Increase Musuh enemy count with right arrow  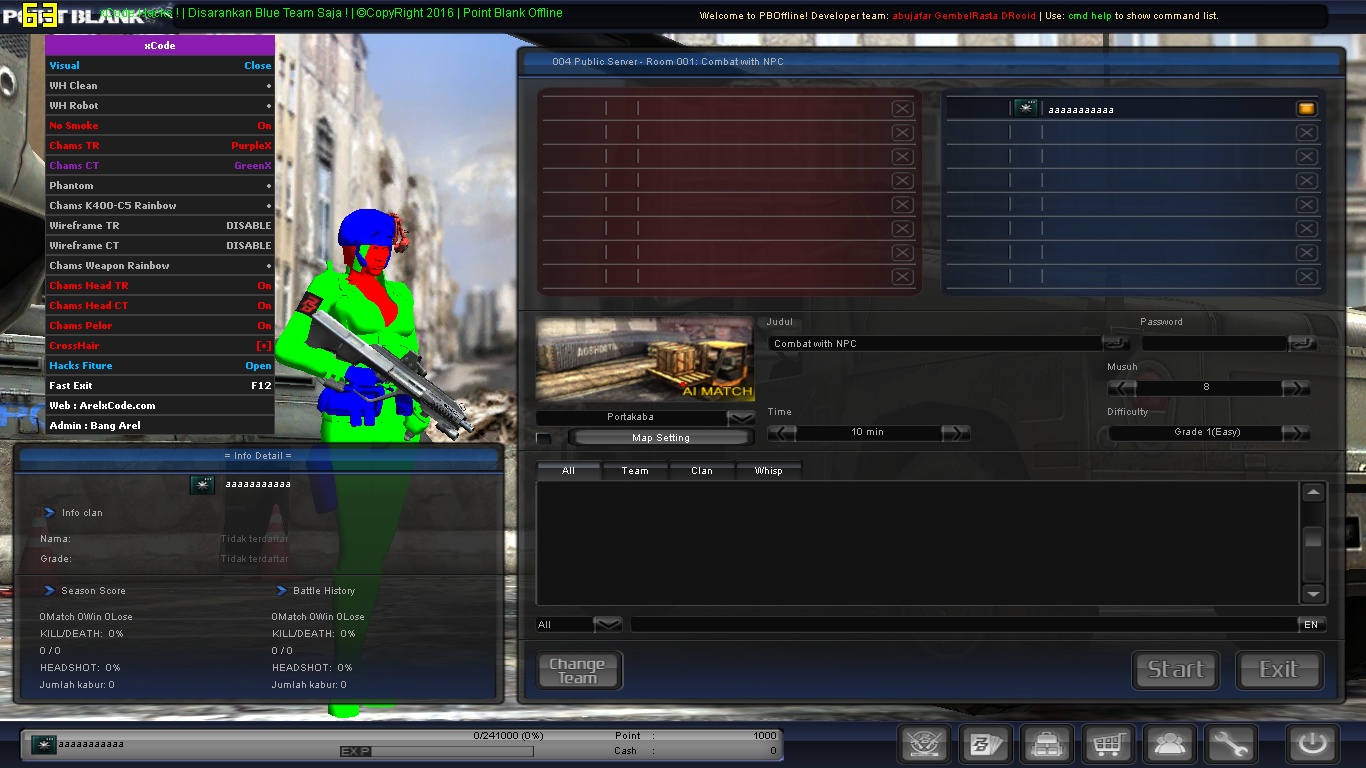point(1296,387)
